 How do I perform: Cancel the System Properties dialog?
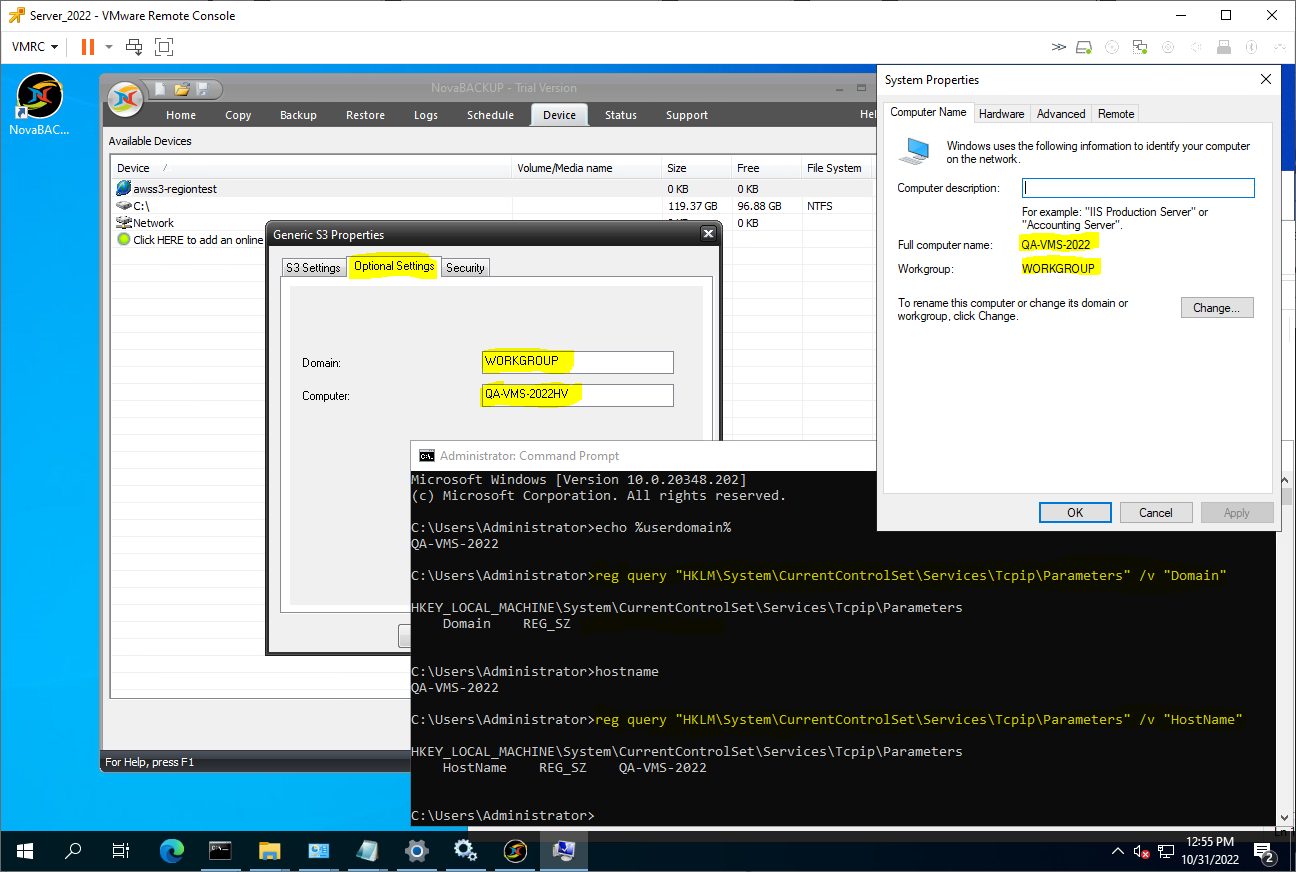[1156, 513]
